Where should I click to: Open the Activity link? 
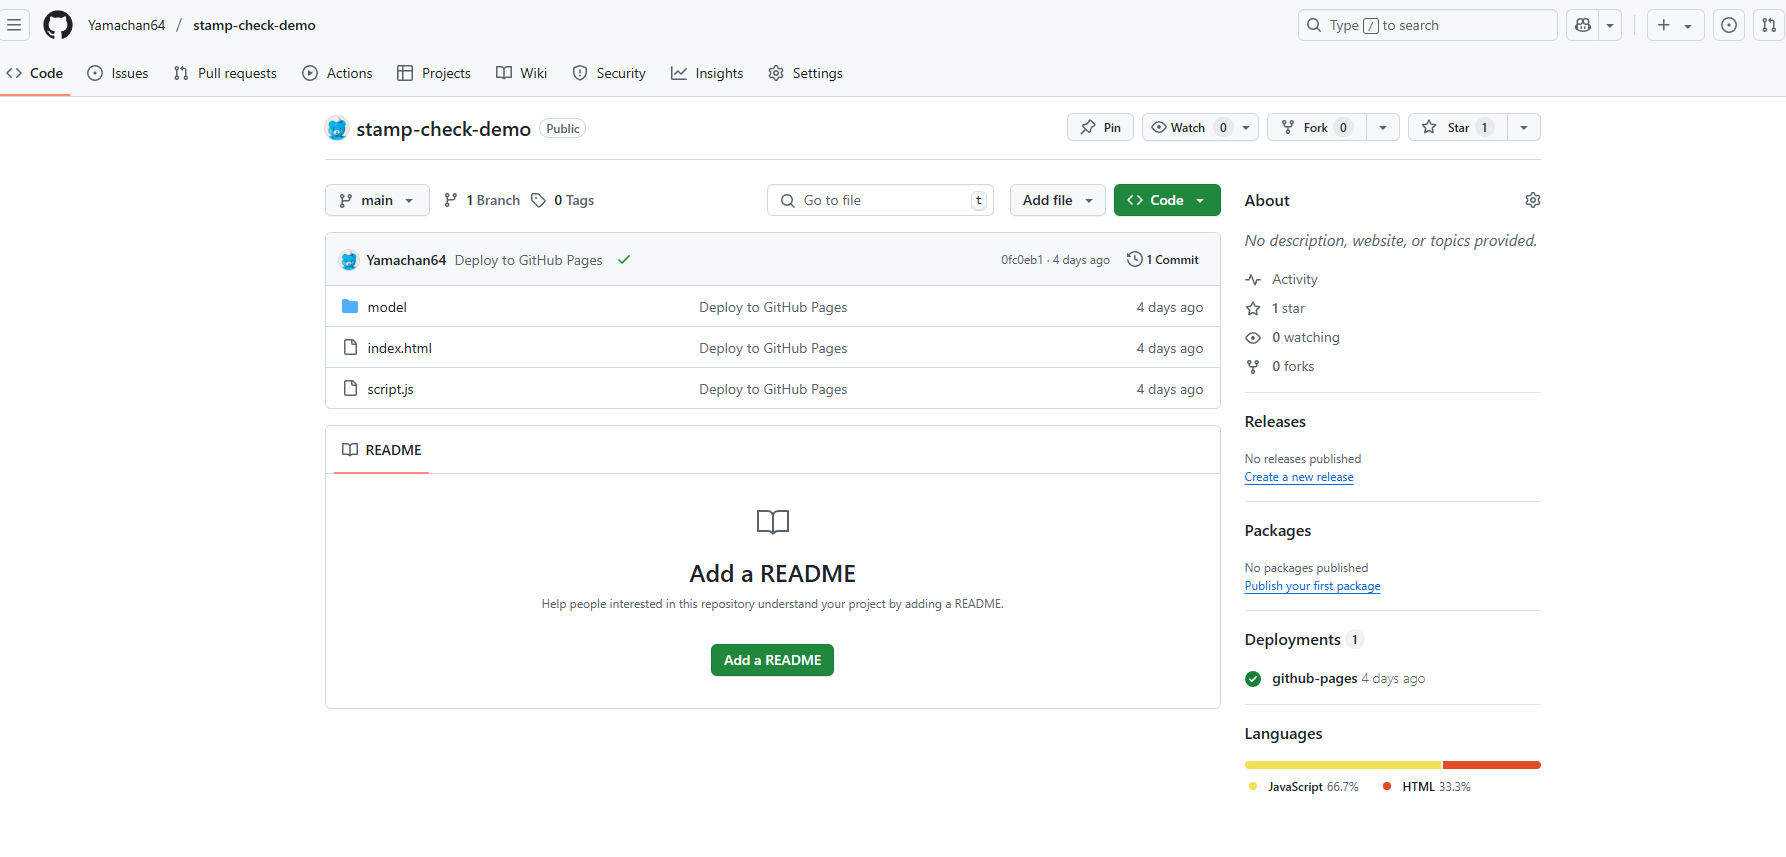tap(1282, 279)
